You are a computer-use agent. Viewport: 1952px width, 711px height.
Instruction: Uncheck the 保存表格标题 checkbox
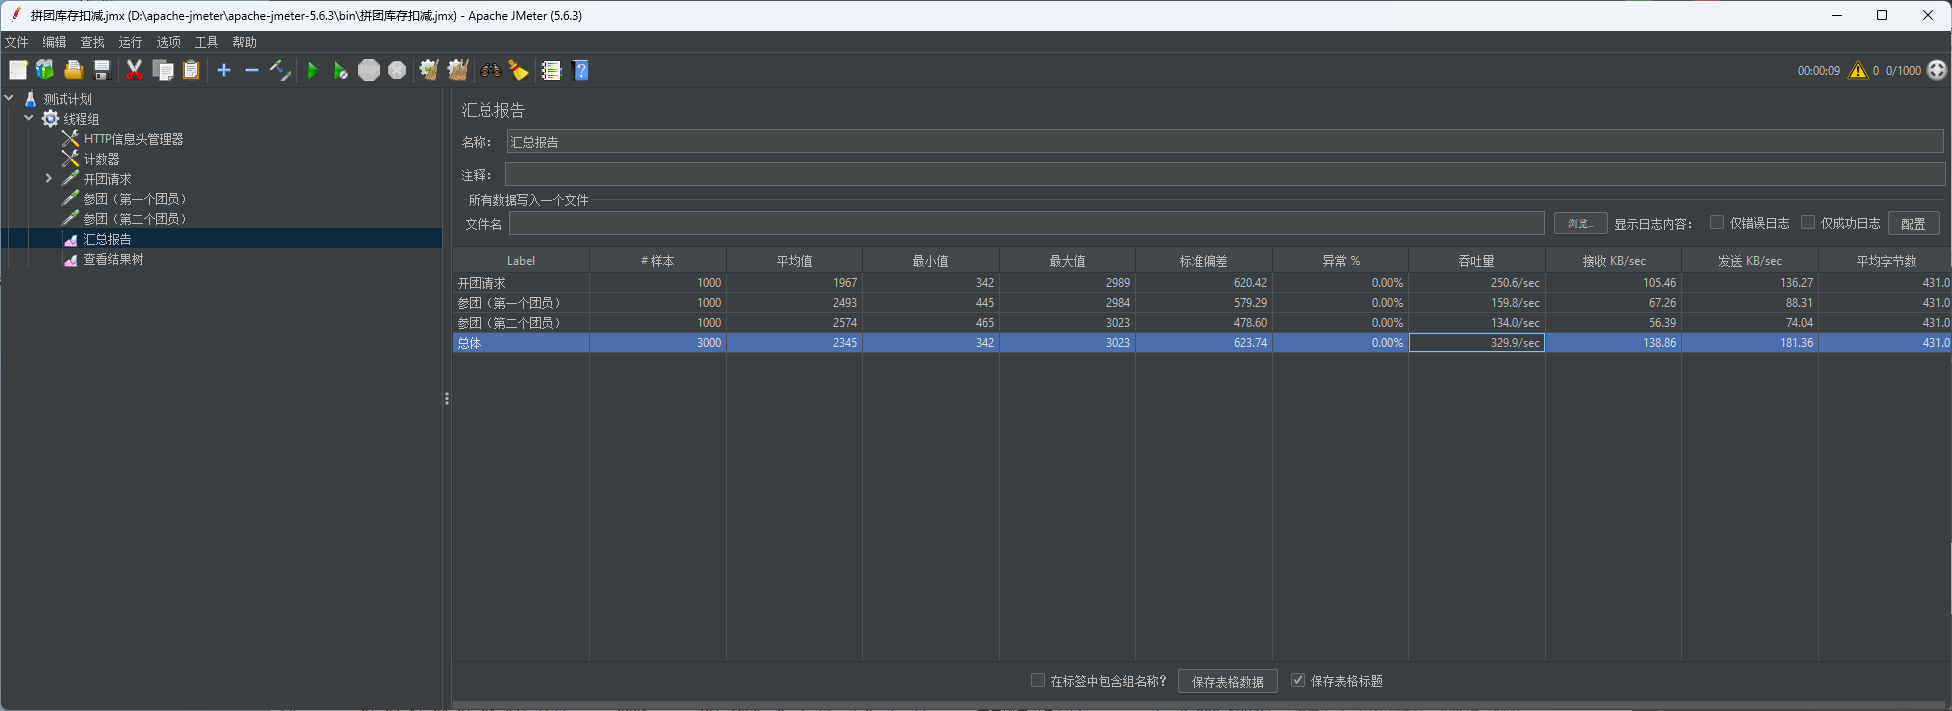click(1298, 680)
